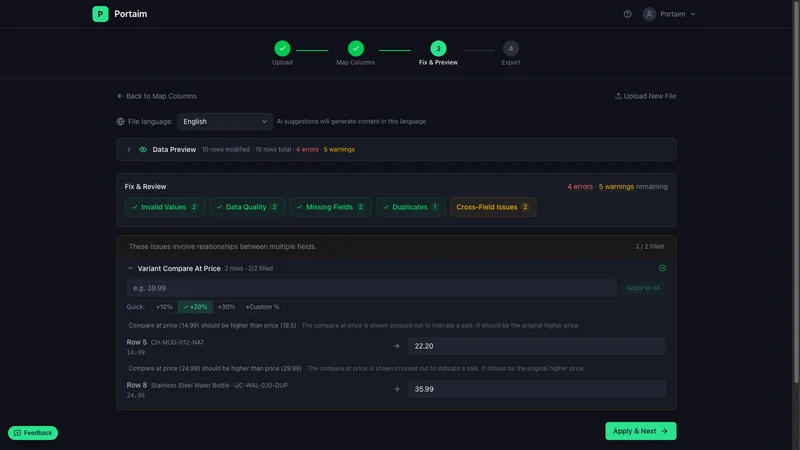Screen dimensions: 800x450
Task: Switch to Missing Fields tab
Action: coord(330,207)
